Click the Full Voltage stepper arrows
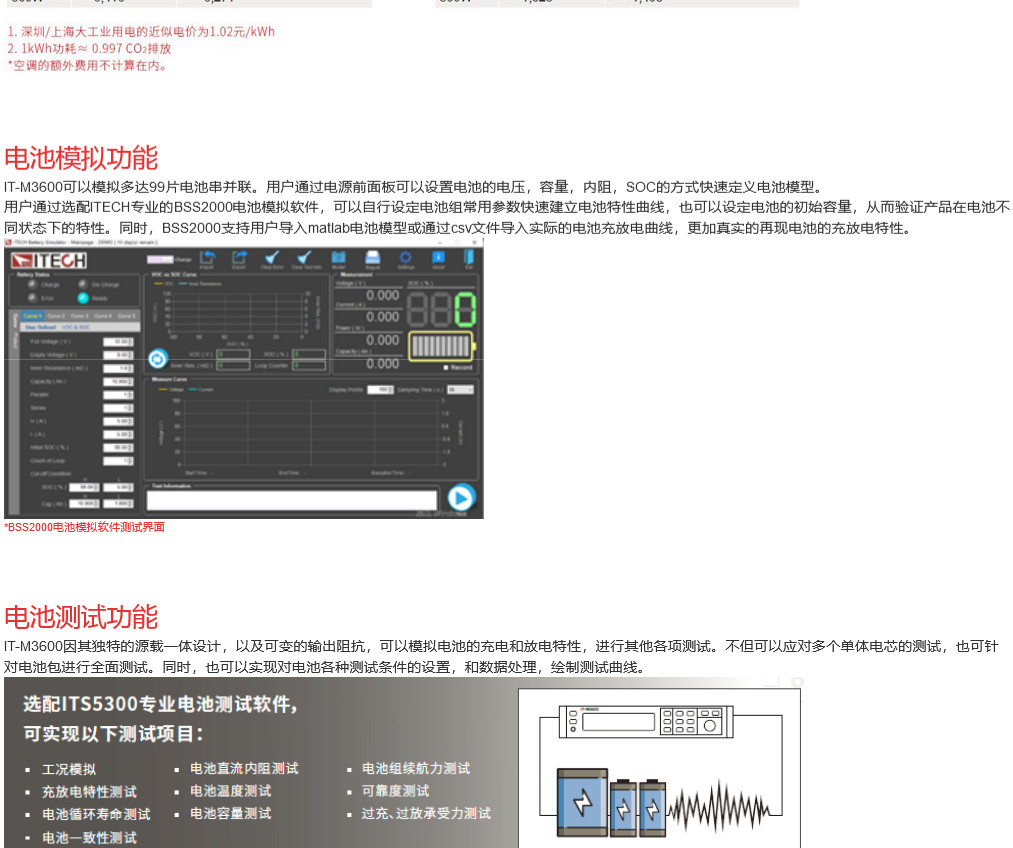Viewport: 1013px width, 848px height. pos(130,342)
